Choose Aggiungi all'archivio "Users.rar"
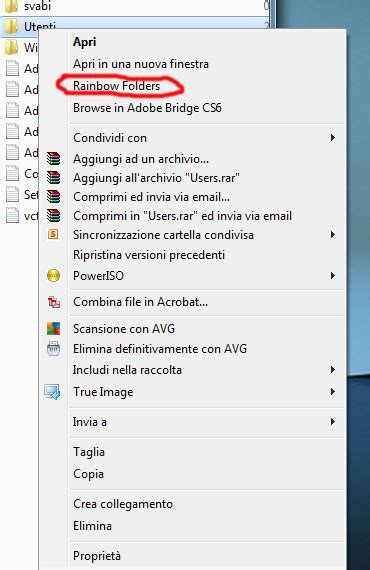 point(156,178)
